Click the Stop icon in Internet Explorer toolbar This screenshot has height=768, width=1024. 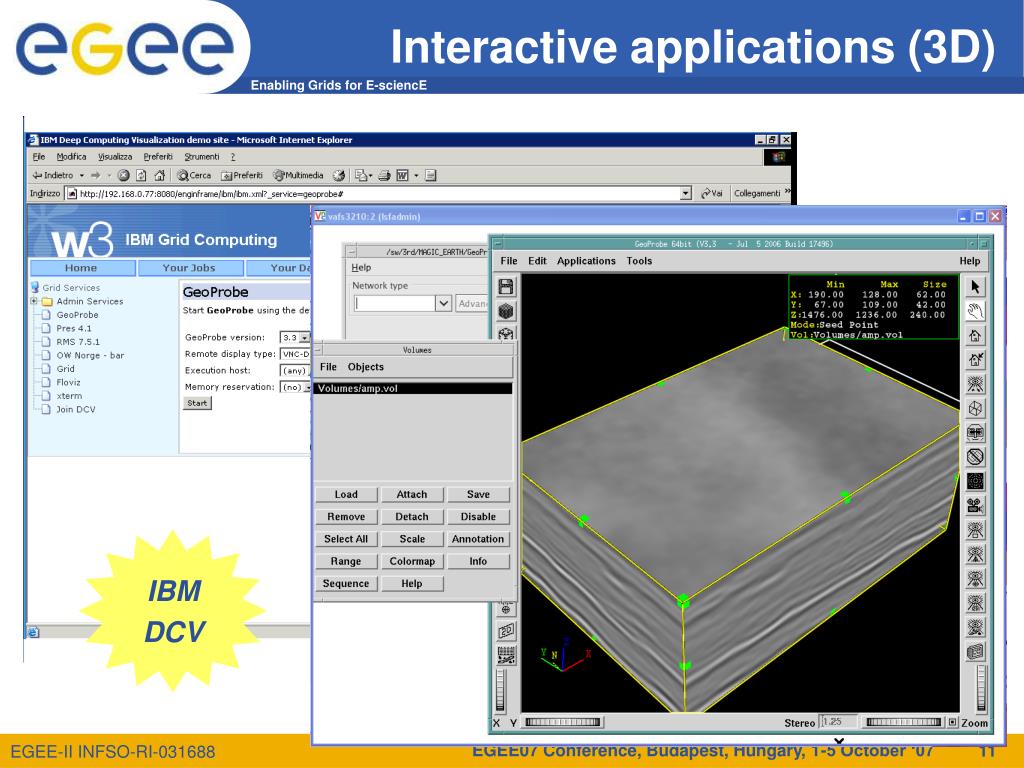pyautogui.click(x=123, y=175)
